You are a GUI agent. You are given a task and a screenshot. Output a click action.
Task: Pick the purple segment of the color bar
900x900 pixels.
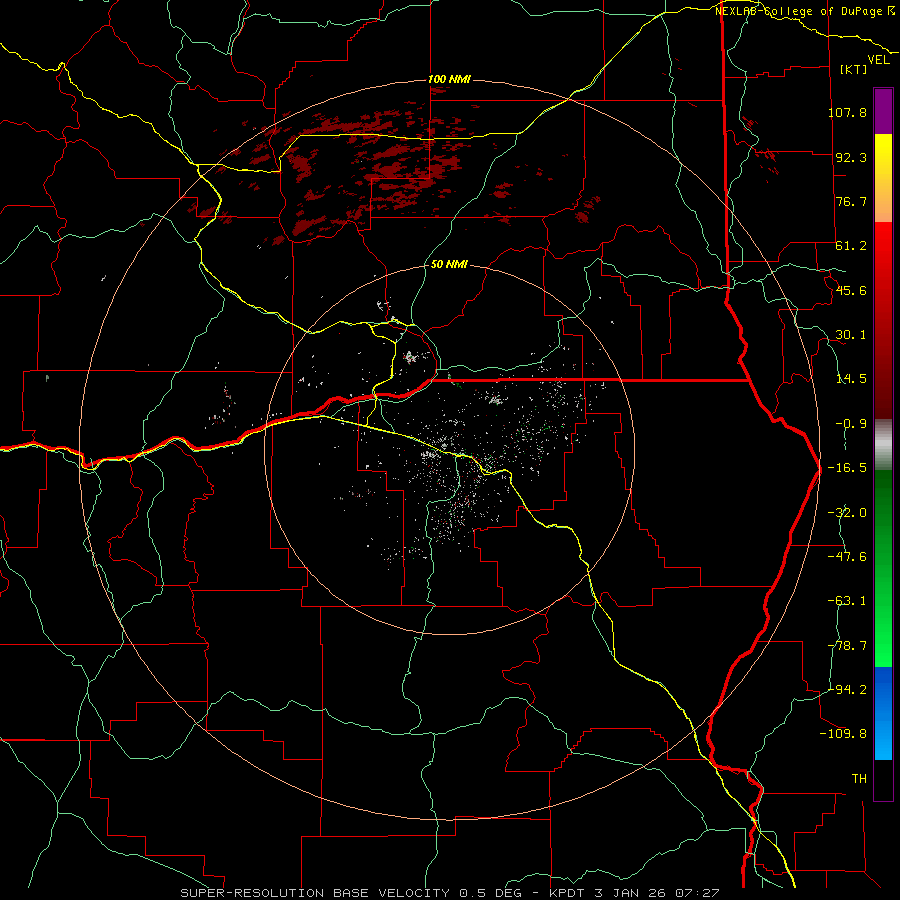883,111
